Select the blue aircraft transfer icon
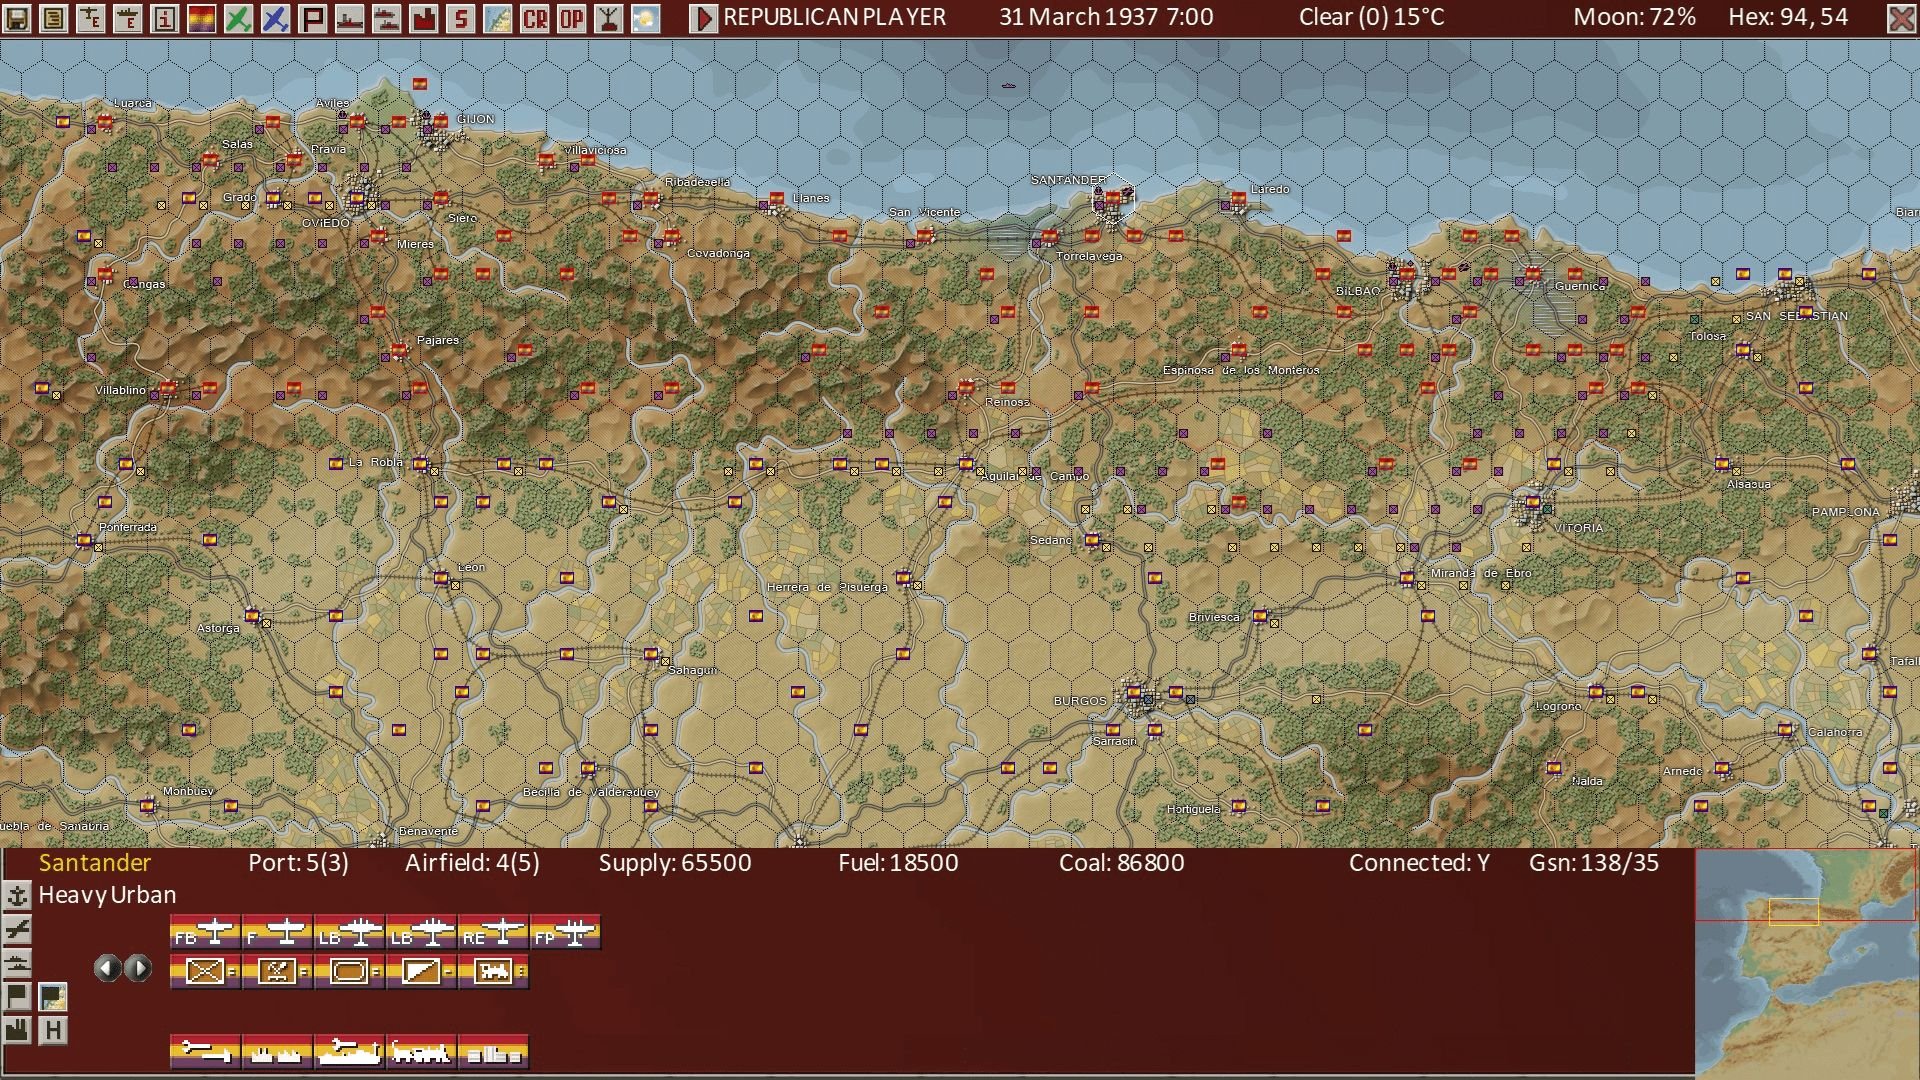Image resolution: width=1920 pixels, height=1080 pixels. pyautogui.click(x=277, y=18)
